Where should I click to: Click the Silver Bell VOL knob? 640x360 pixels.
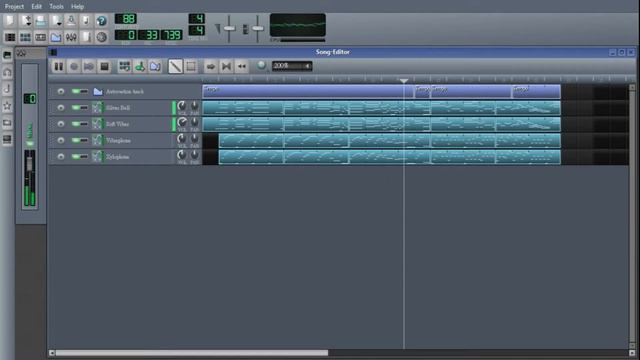[182, 106]
